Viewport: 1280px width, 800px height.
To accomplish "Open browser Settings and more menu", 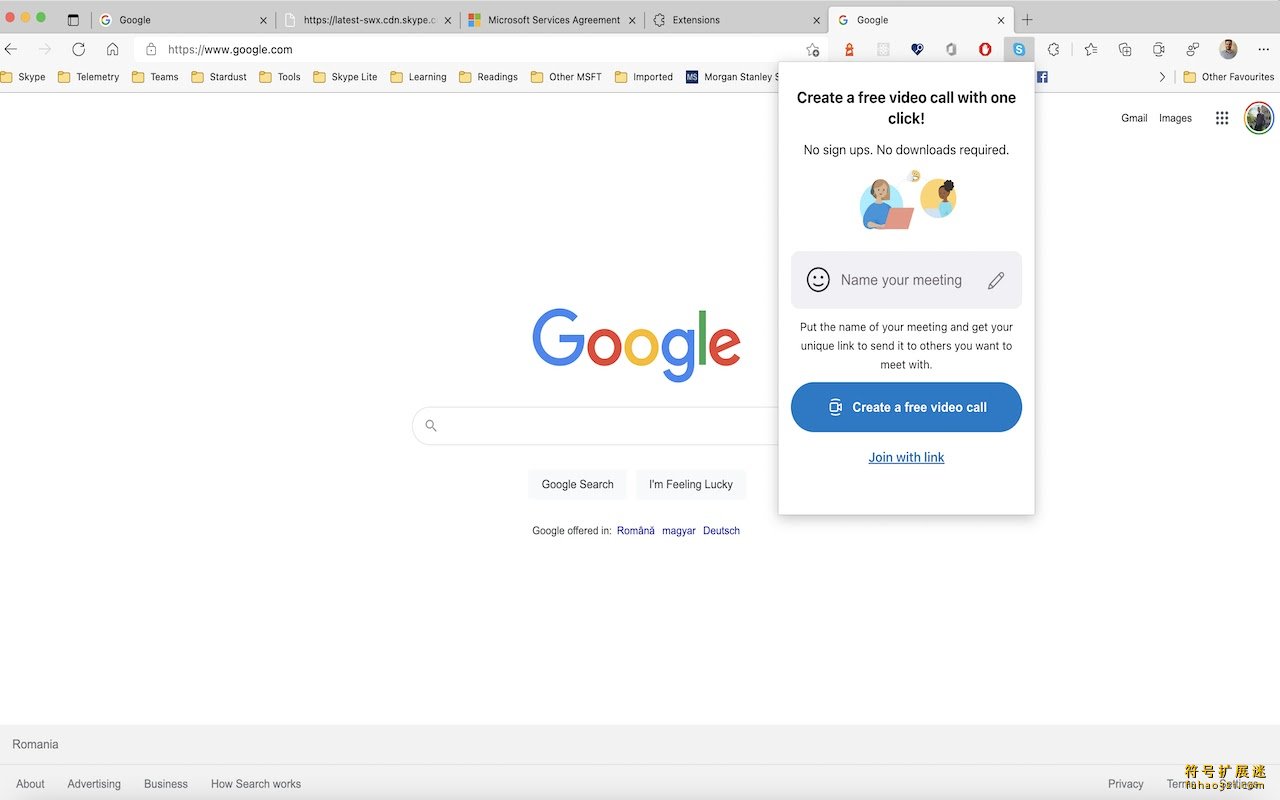I will tap(1263, 49).
